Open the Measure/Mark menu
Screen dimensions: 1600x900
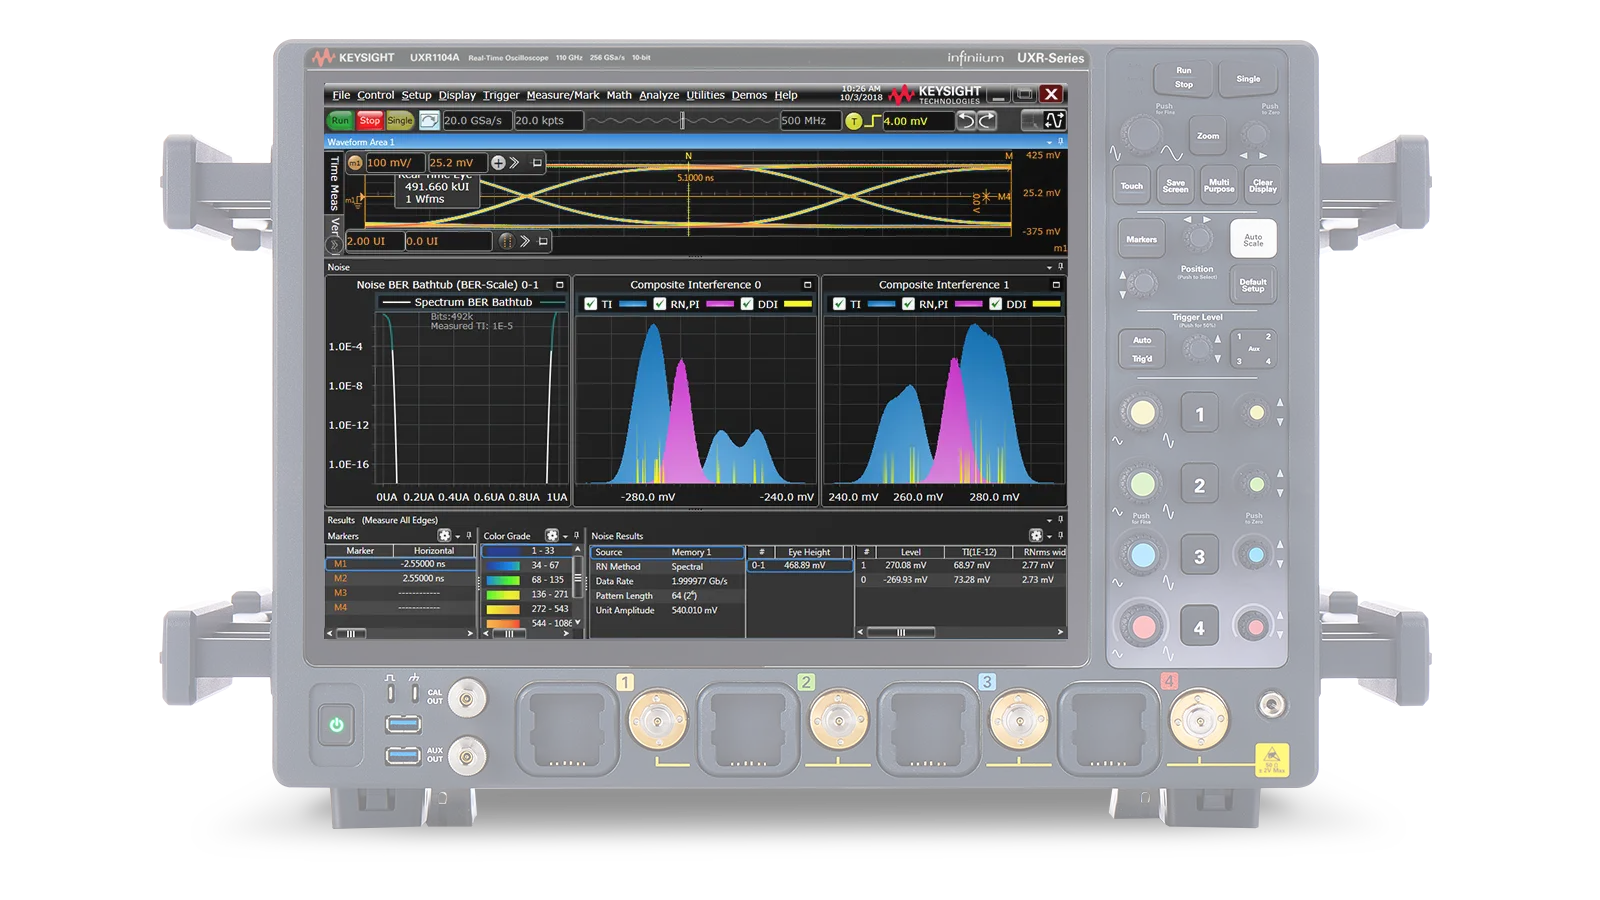point(563,96)
